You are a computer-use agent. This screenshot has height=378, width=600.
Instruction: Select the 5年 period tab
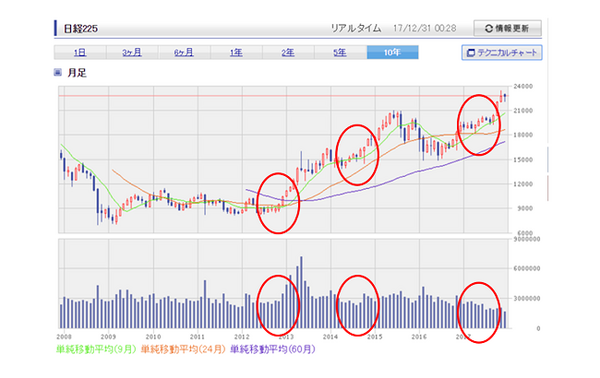pyautogui.click(x=340, y=52)
